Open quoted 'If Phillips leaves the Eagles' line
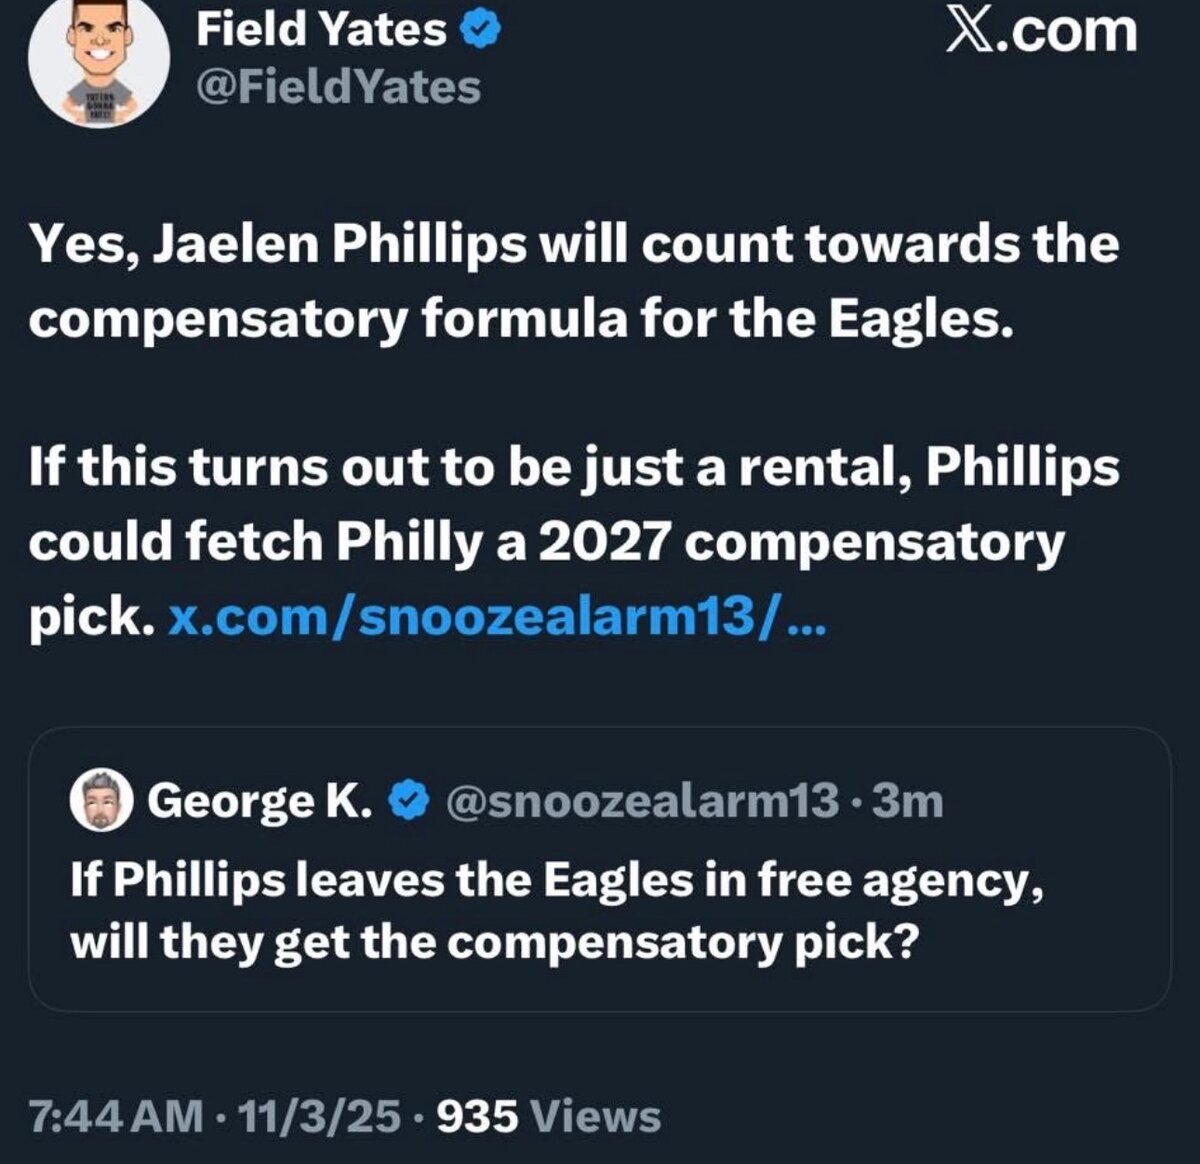The width and height of the screenshot is (1200, 1164). pyautogui.click(x=558, y=880)
